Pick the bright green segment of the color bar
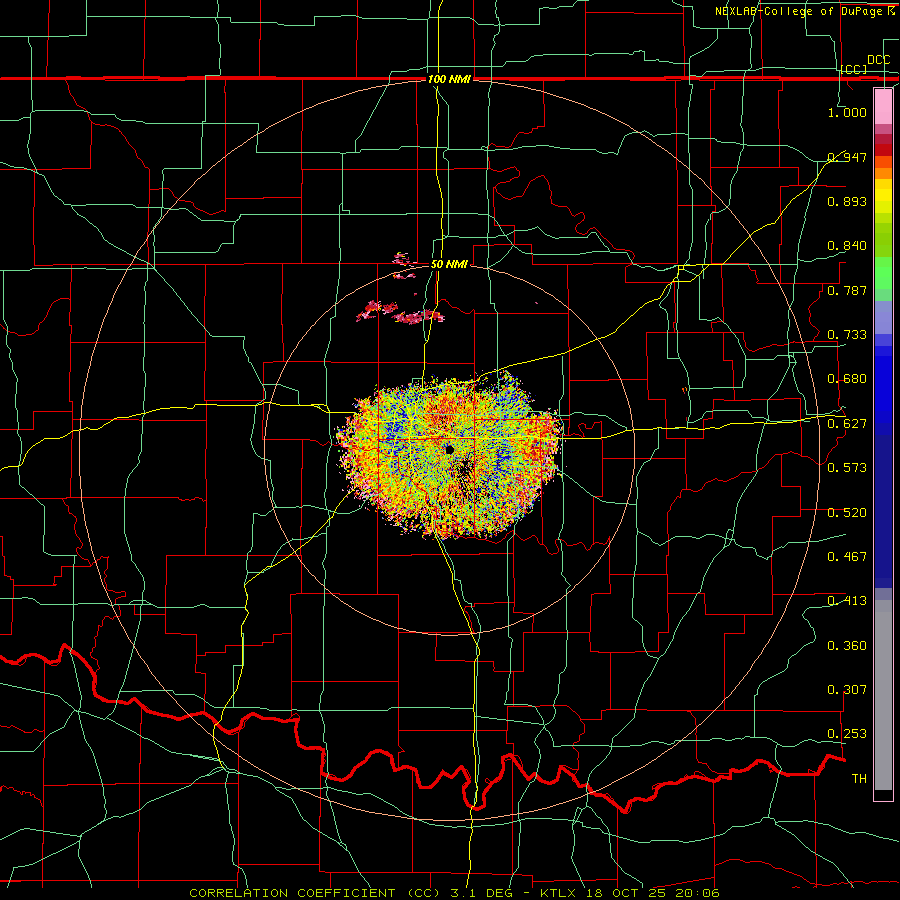Screen dimensions: 900x900 [883, 273]
